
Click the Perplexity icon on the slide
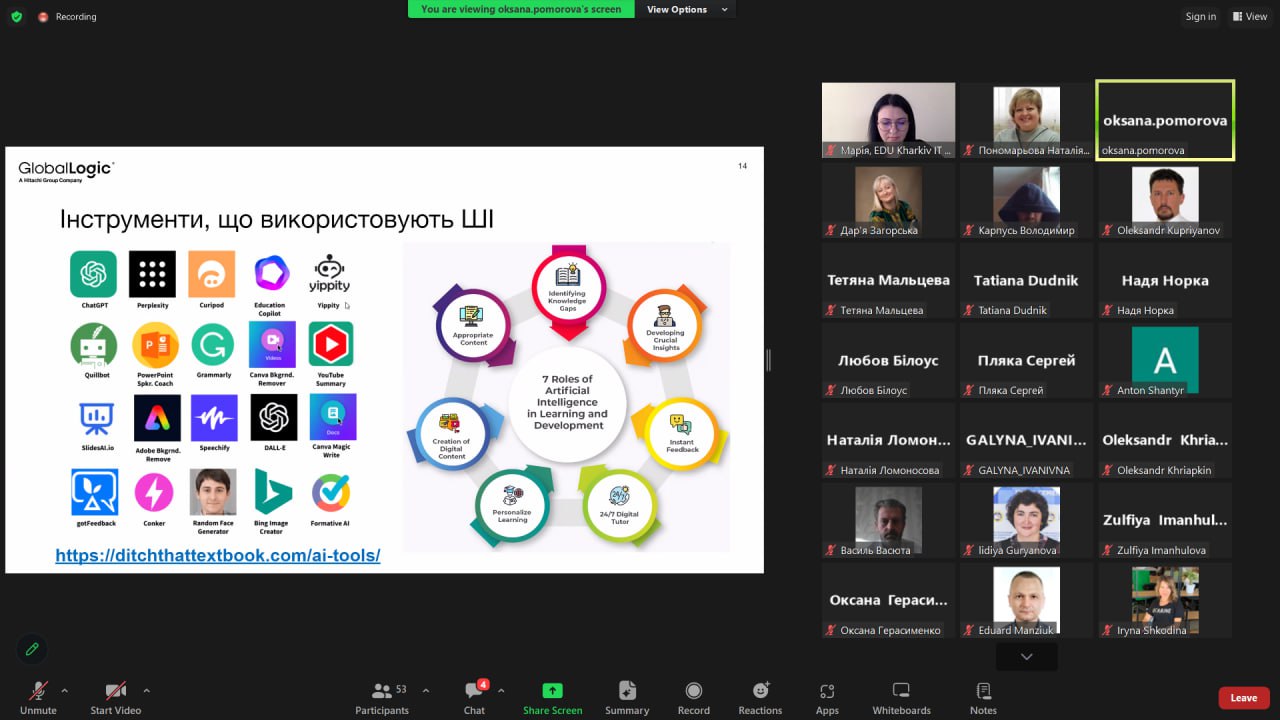[152, 274]
